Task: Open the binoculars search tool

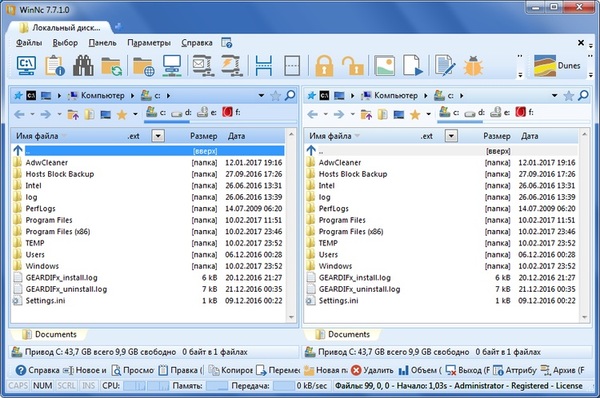Action: tap(83, 65)
